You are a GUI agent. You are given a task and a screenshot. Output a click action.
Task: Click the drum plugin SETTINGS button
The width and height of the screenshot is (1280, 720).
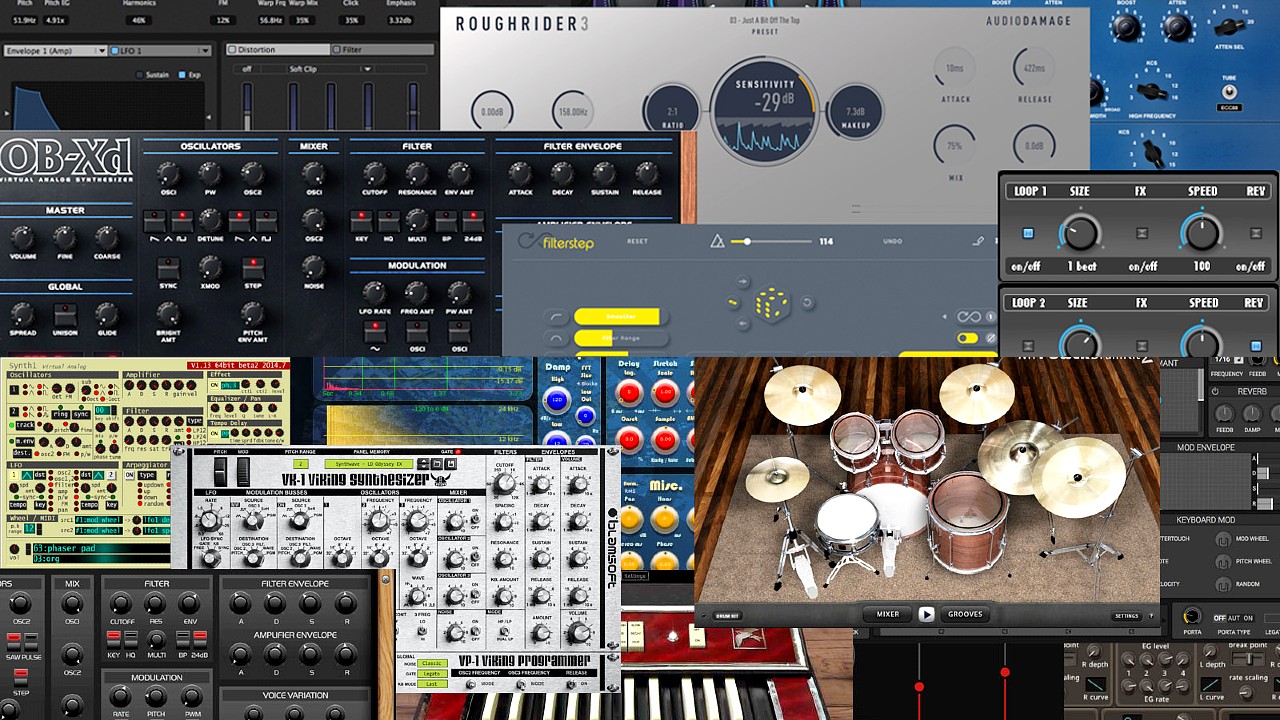1126,616
